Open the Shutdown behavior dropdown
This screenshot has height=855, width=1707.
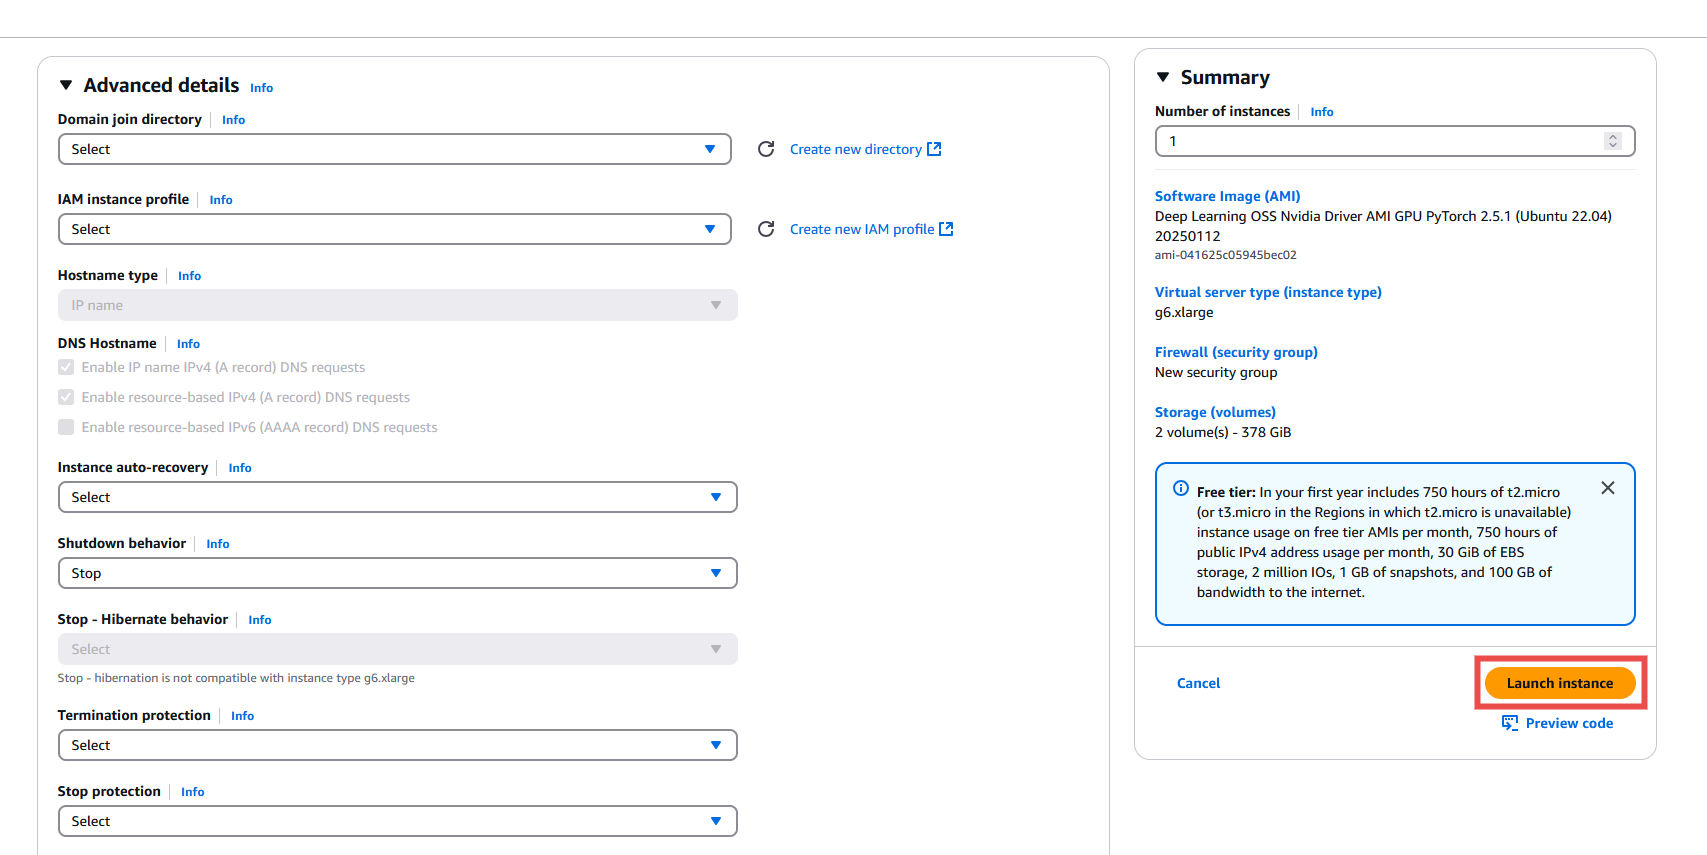(397, 573)
